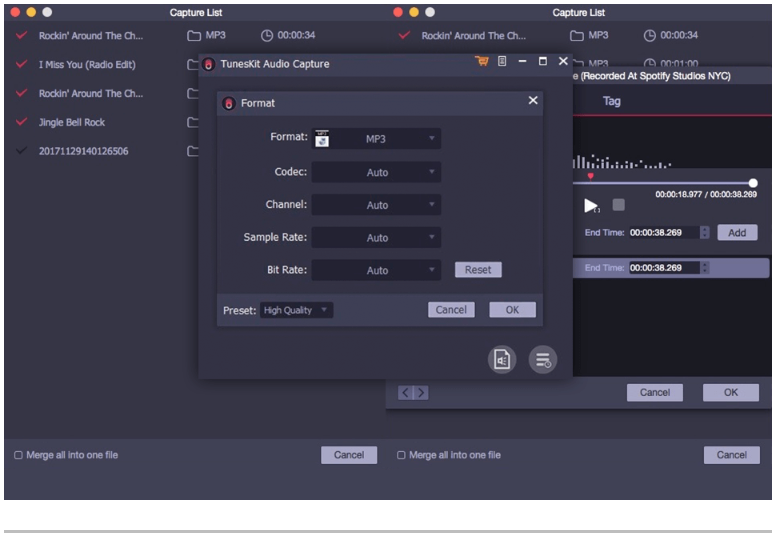Enable Merge all into one file in left window

(18, 455)
